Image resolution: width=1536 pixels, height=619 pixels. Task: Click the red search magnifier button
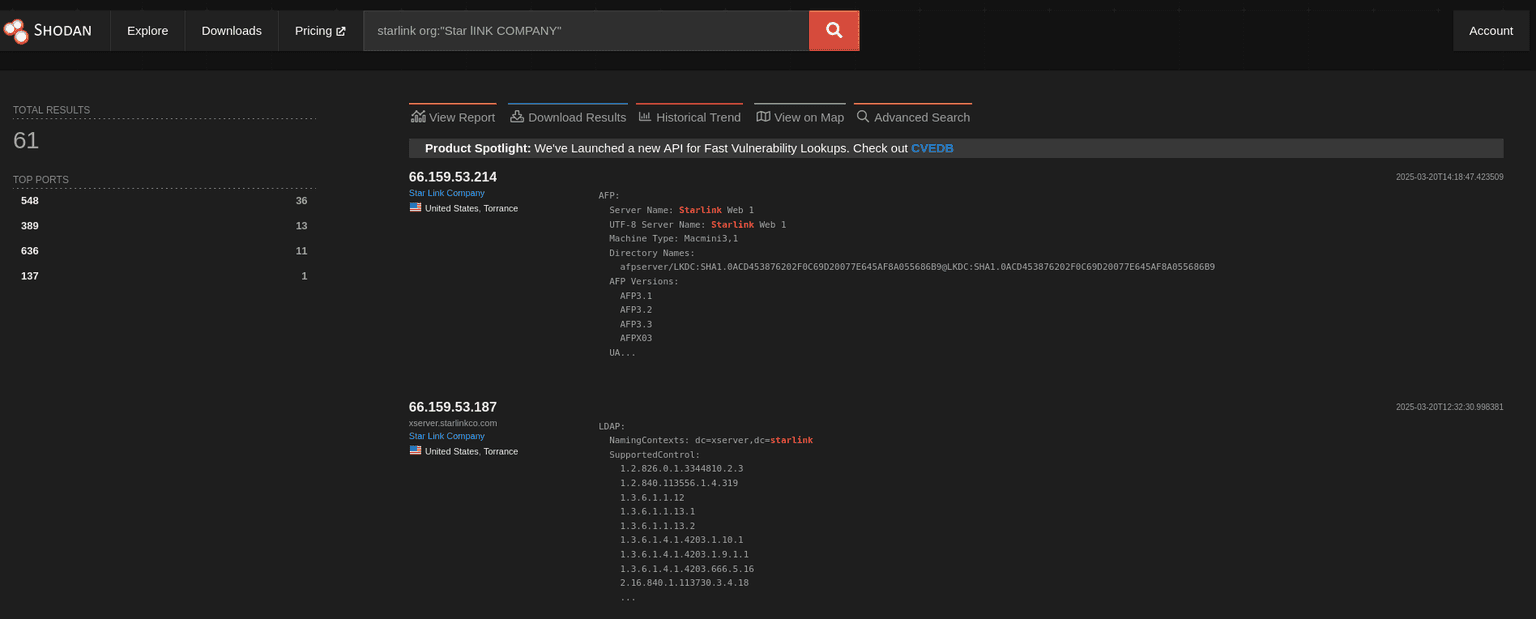834,31
